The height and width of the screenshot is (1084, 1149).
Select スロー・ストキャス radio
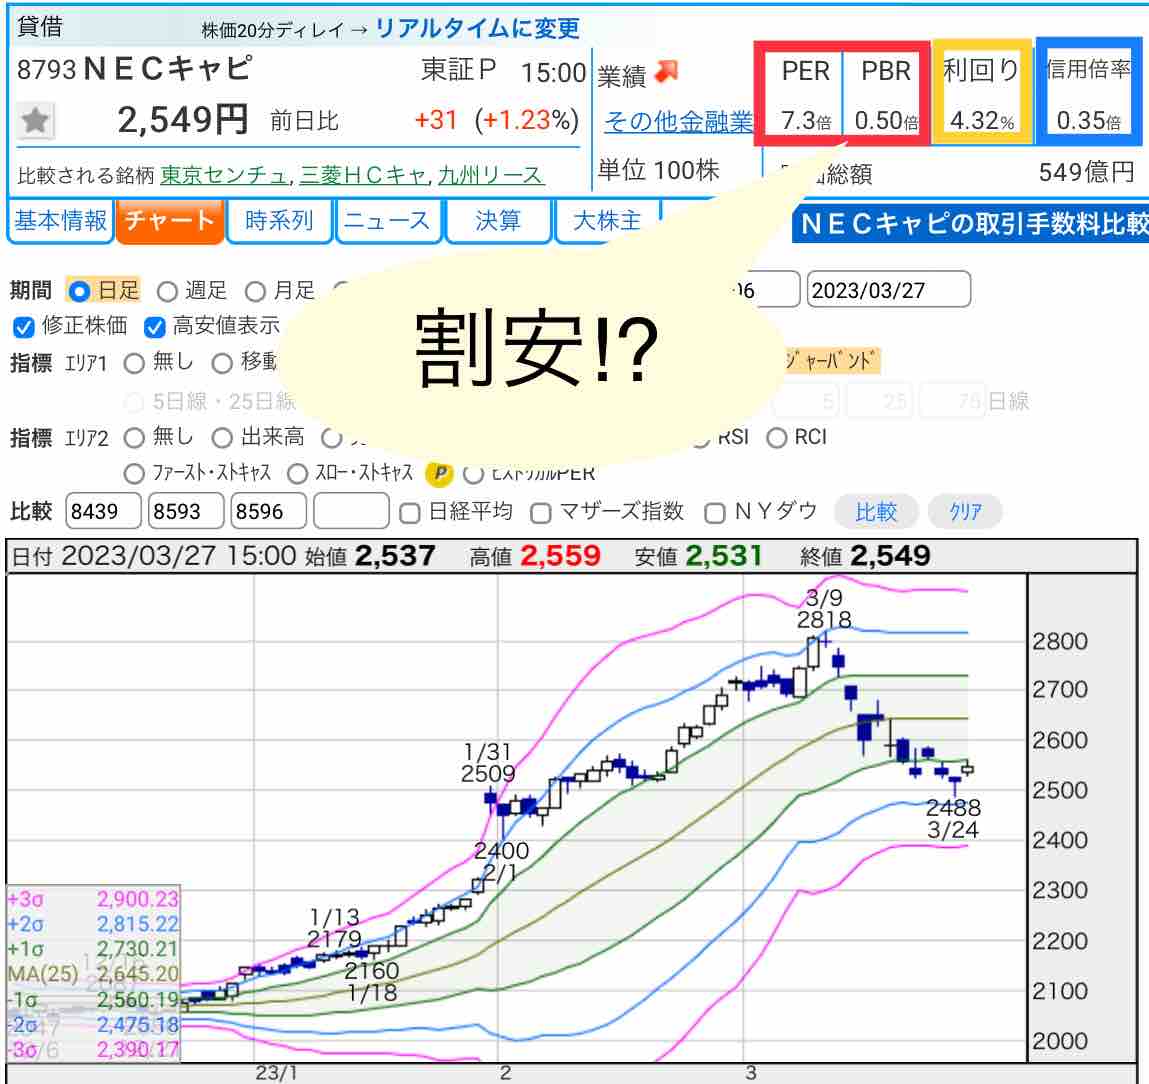(x=297, y=473)
